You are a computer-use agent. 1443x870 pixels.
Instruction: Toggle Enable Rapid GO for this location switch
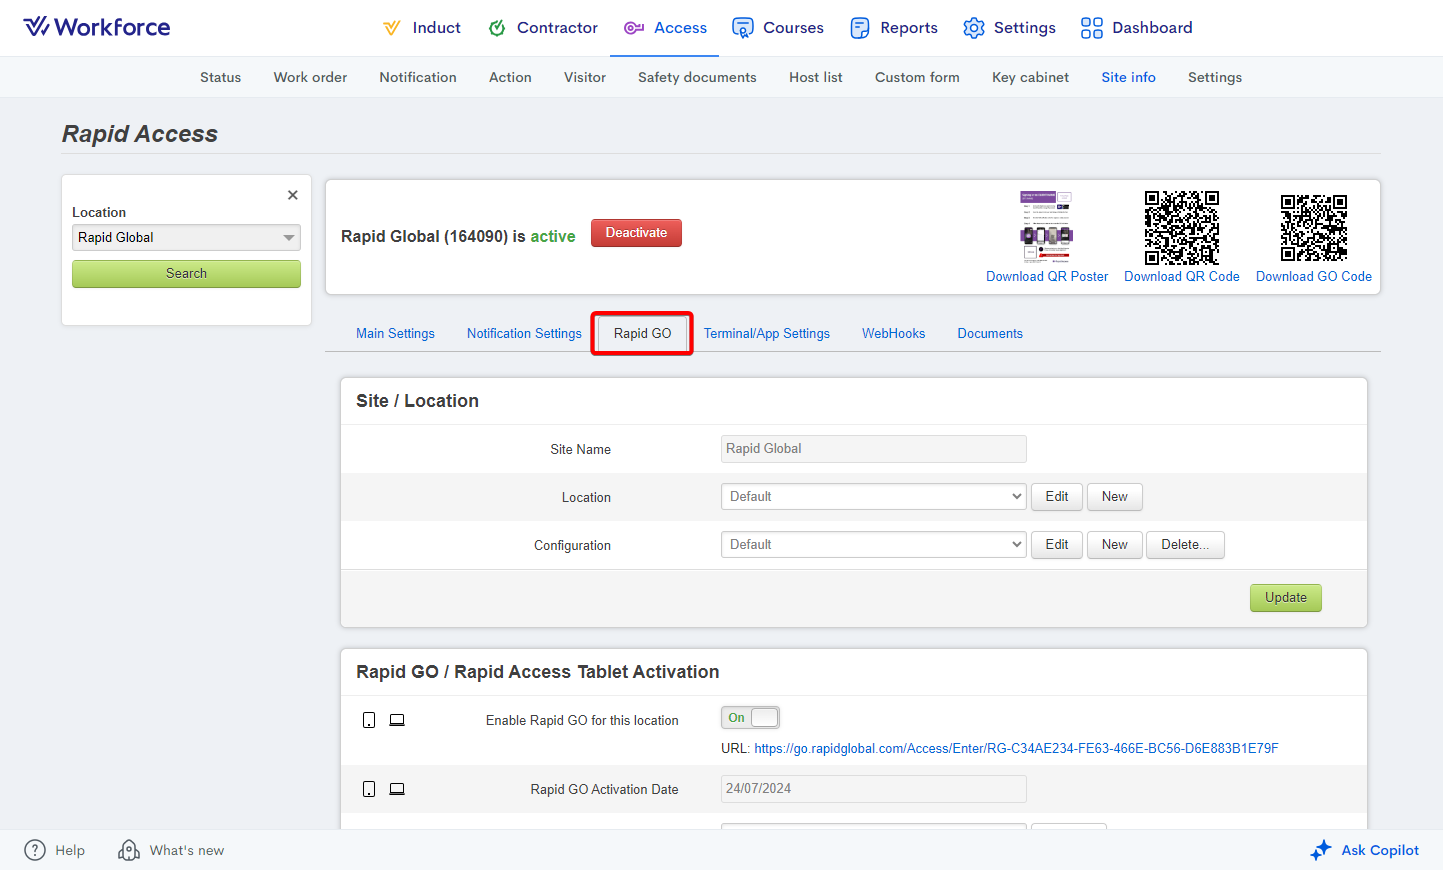[x=750, y=718]
